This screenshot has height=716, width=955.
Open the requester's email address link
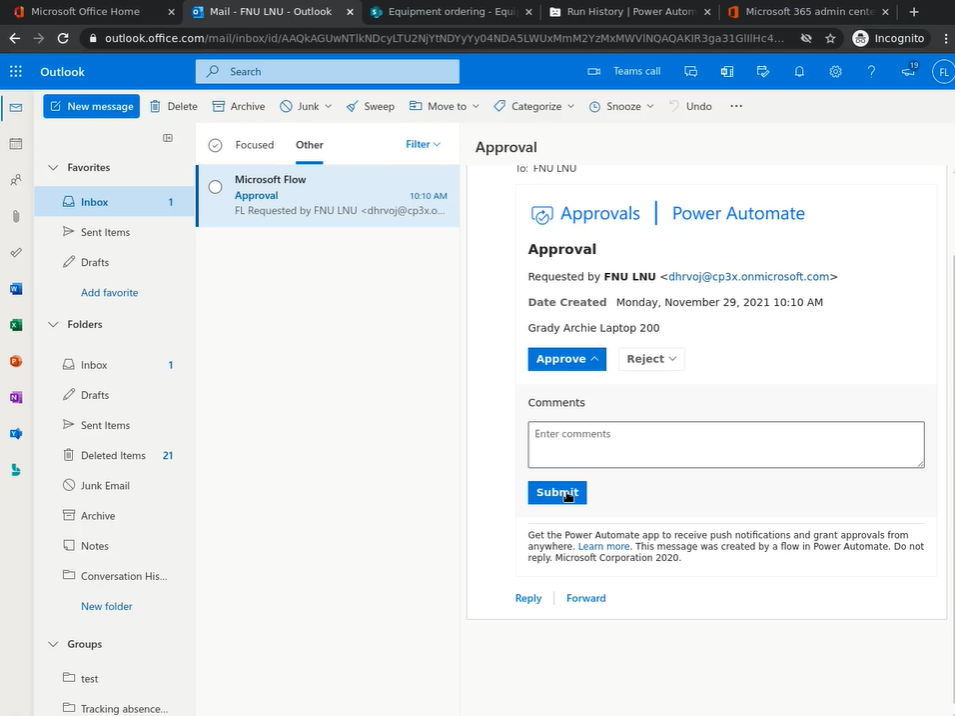tap(749, 276)
